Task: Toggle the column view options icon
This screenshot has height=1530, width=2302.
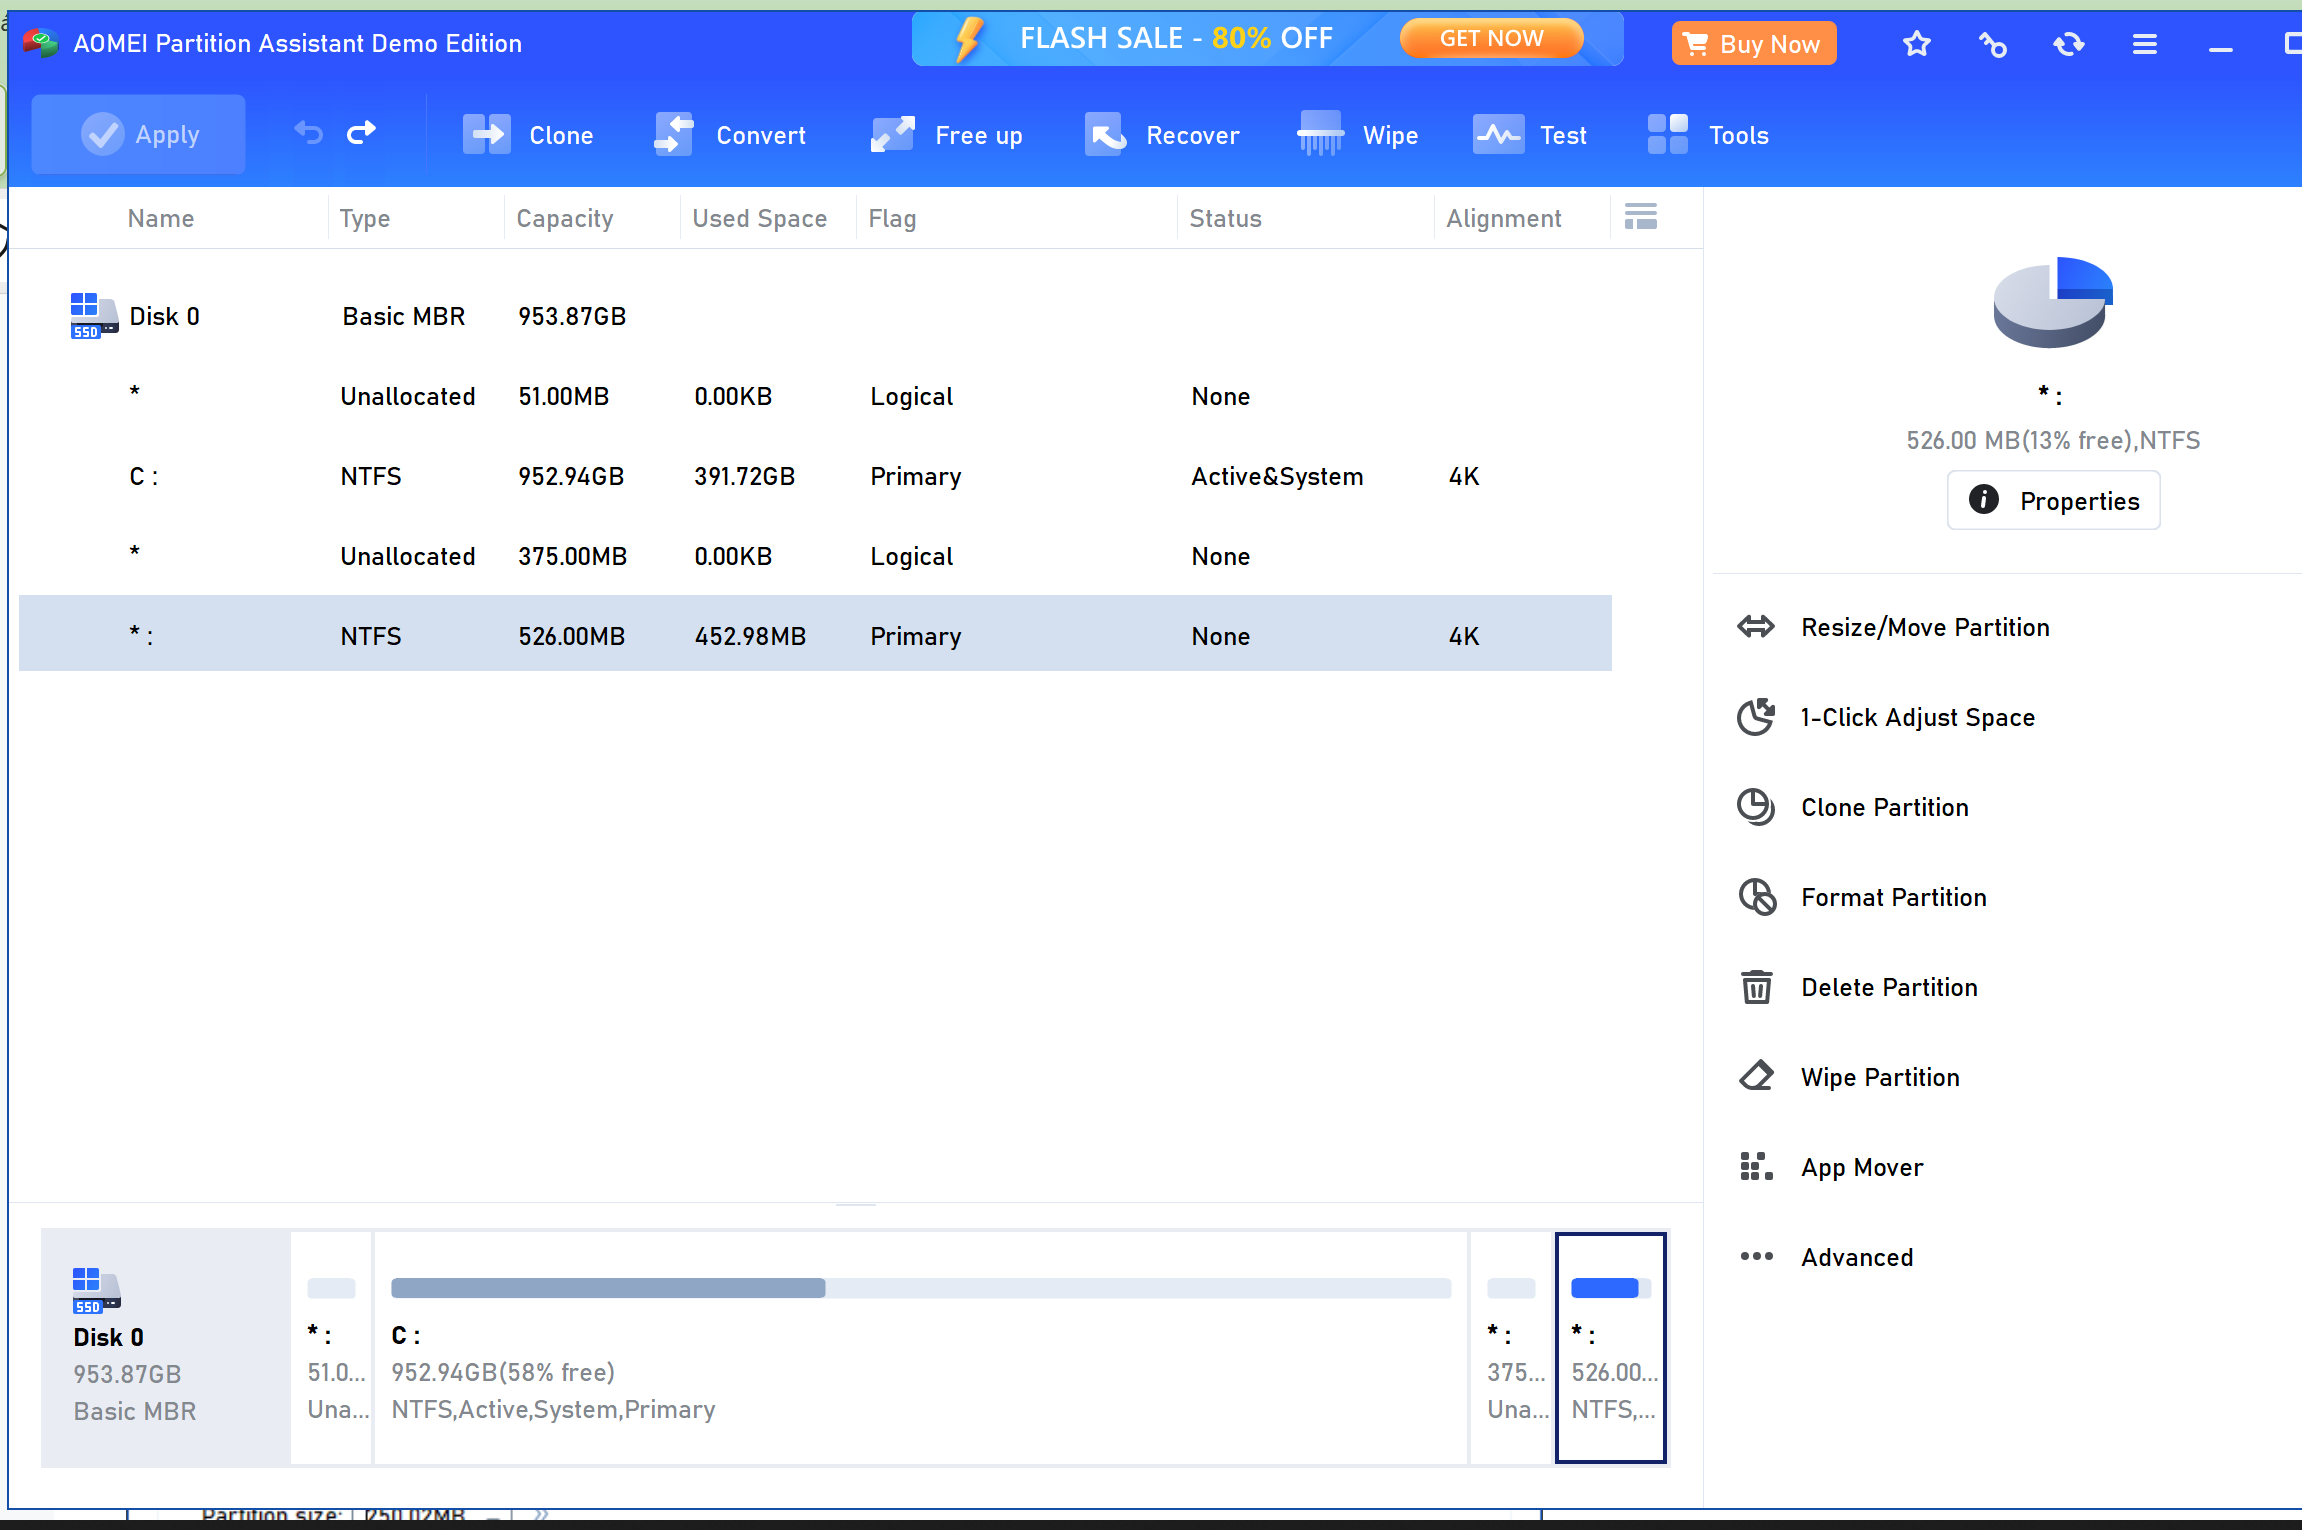Action: [1641, 216]
